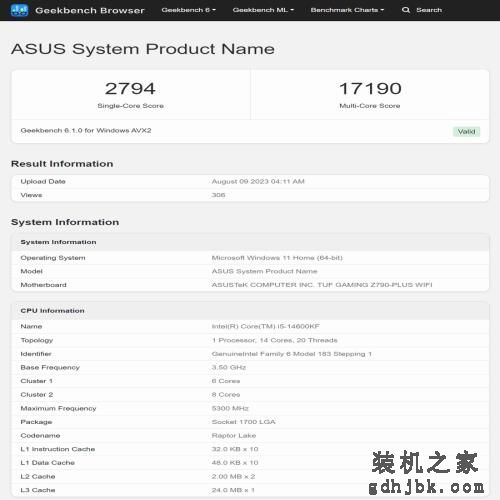Open the Search link in navbar
500x500 pixels.
click(429, 10)
